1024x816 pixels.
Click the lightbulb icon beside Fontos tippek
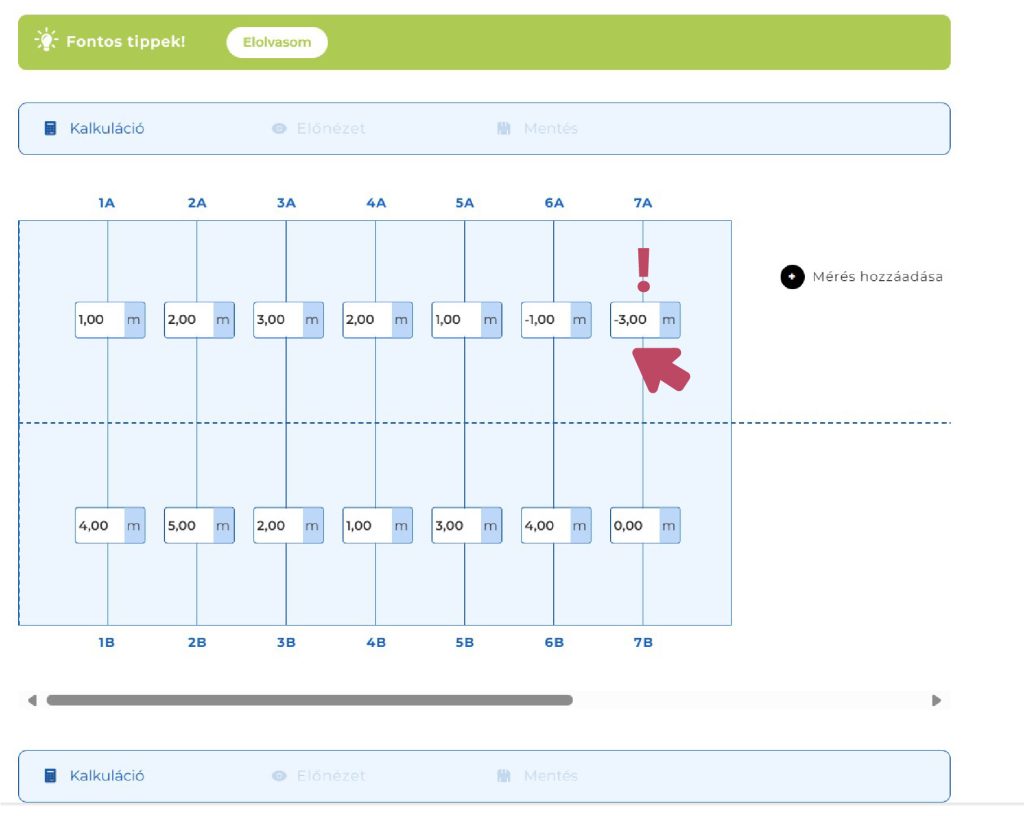pos(46,42)
